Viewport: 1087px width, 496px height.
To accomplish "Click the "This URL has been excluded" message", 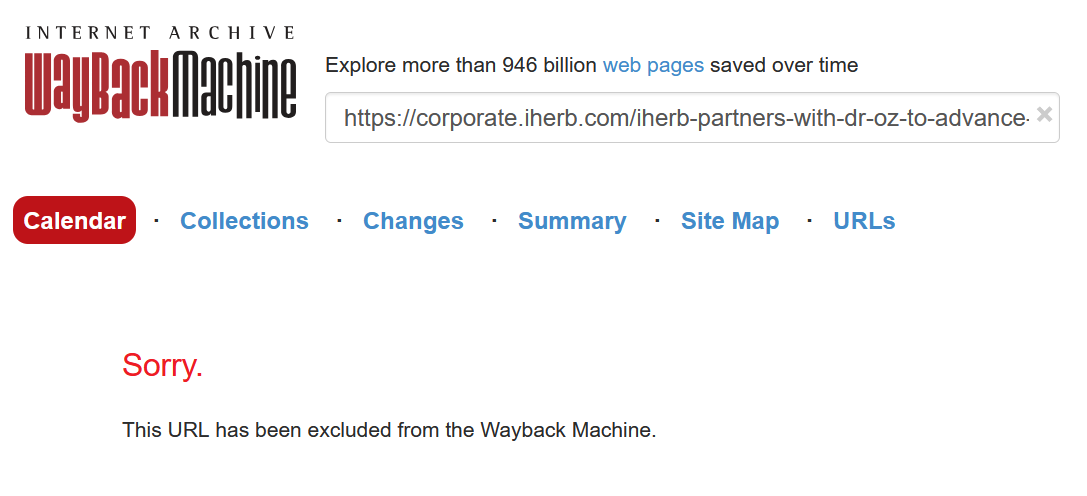I will [300, 431].
